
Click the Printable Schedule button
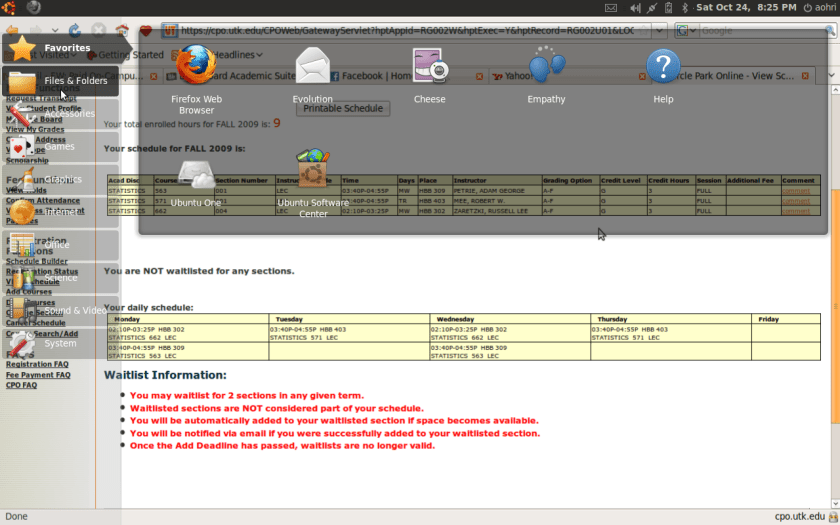343,108
